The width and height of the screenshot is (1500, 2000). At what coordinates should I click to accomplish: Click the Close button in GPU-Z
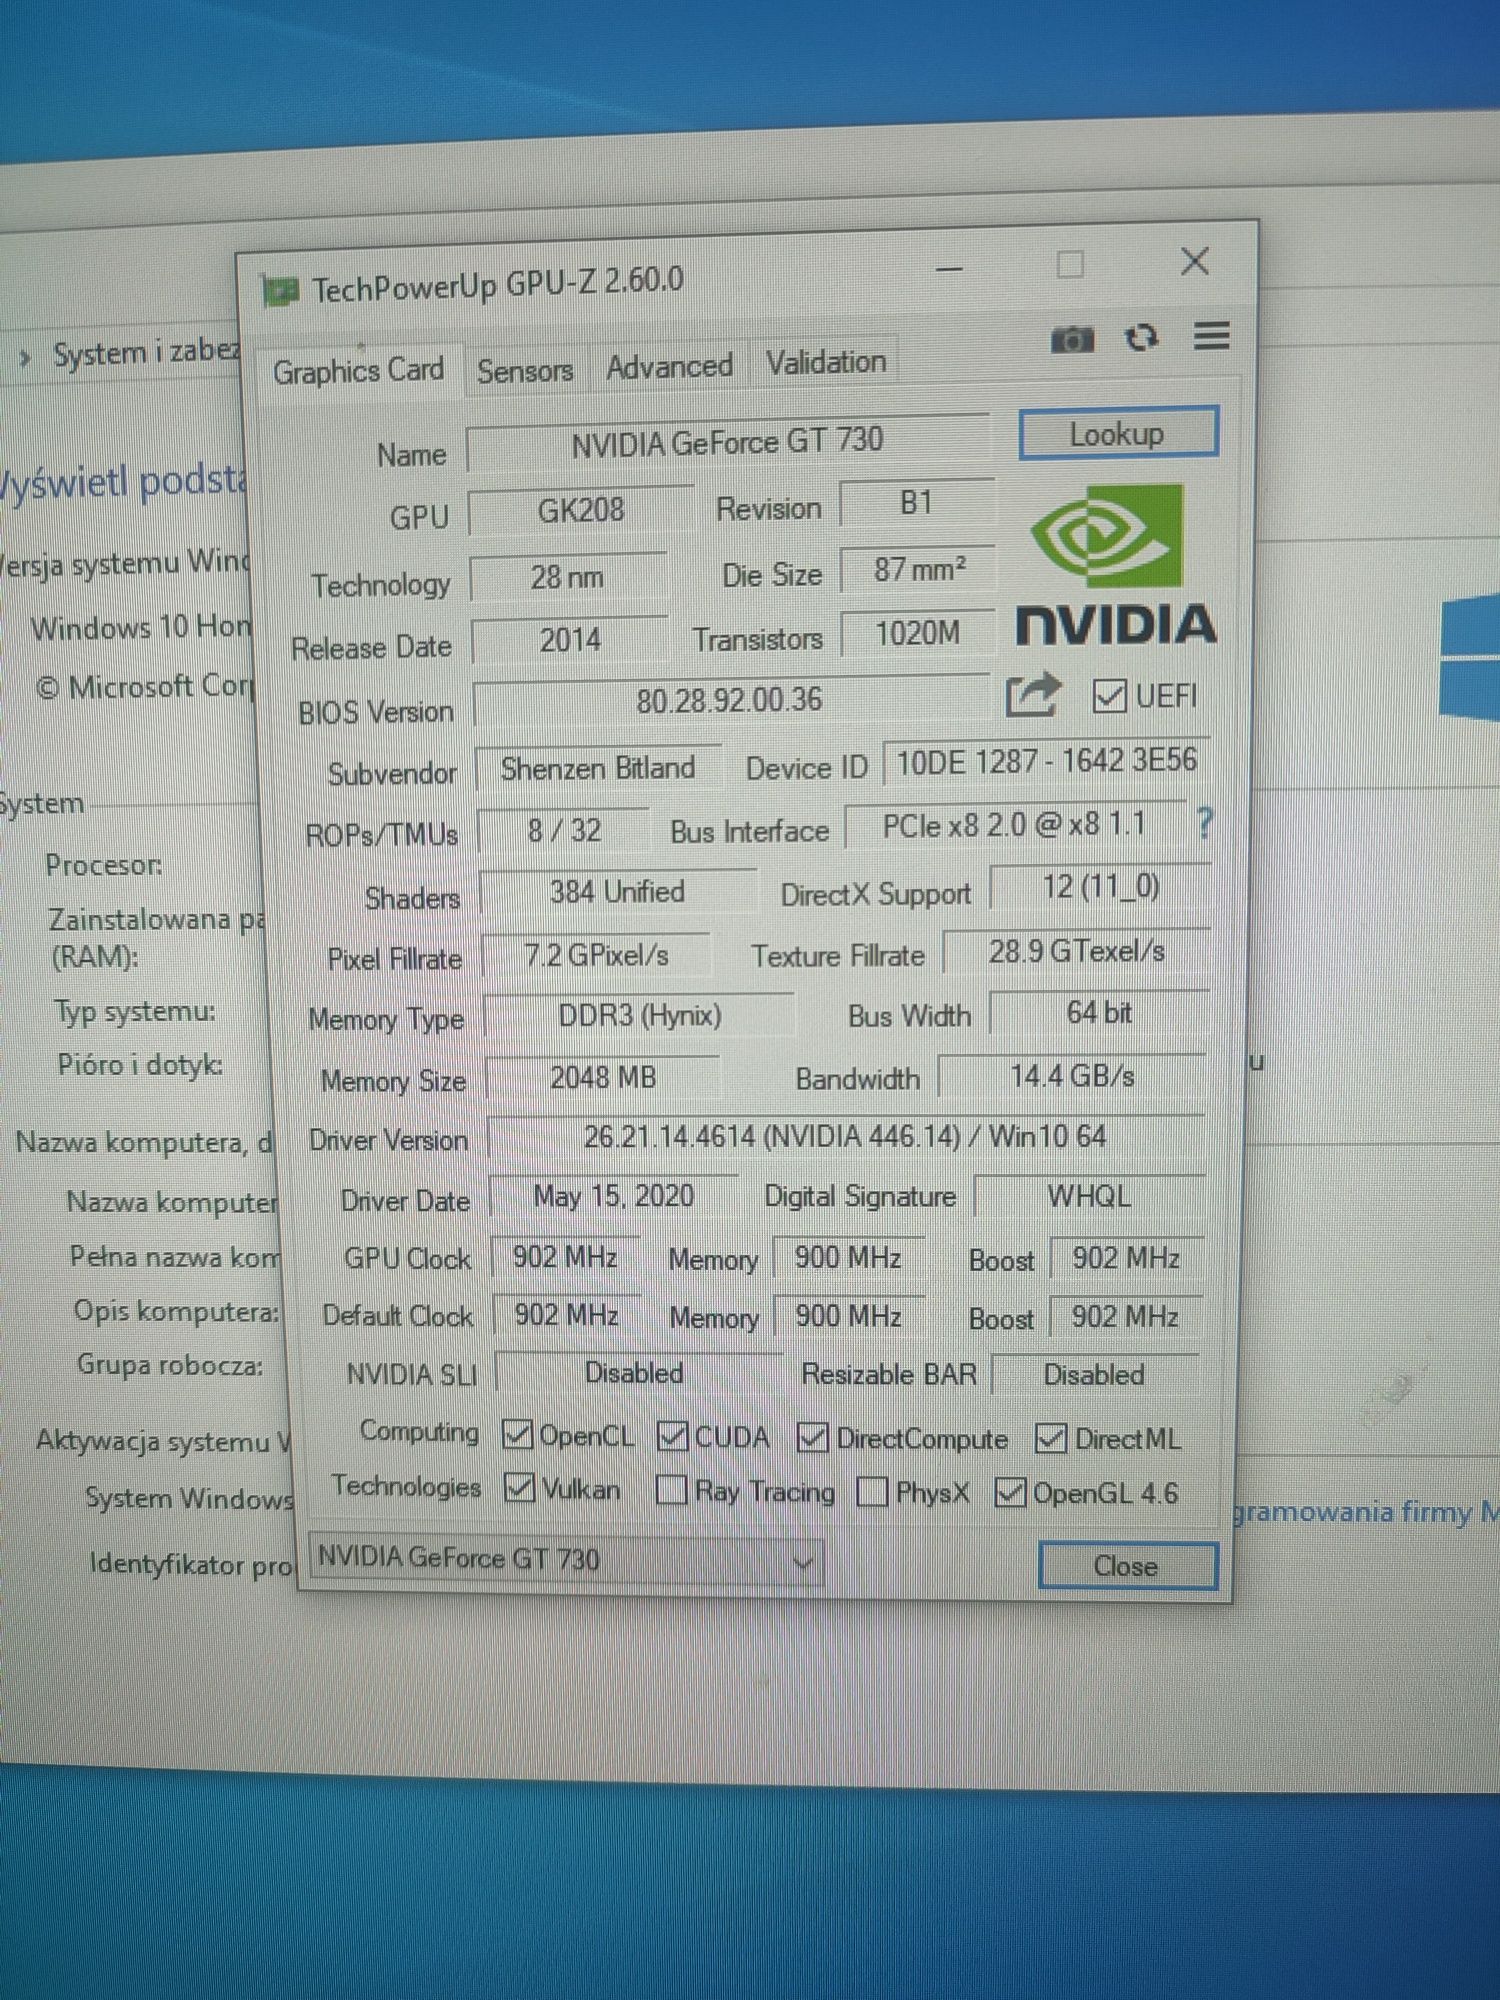[x=1127, y=1565]
